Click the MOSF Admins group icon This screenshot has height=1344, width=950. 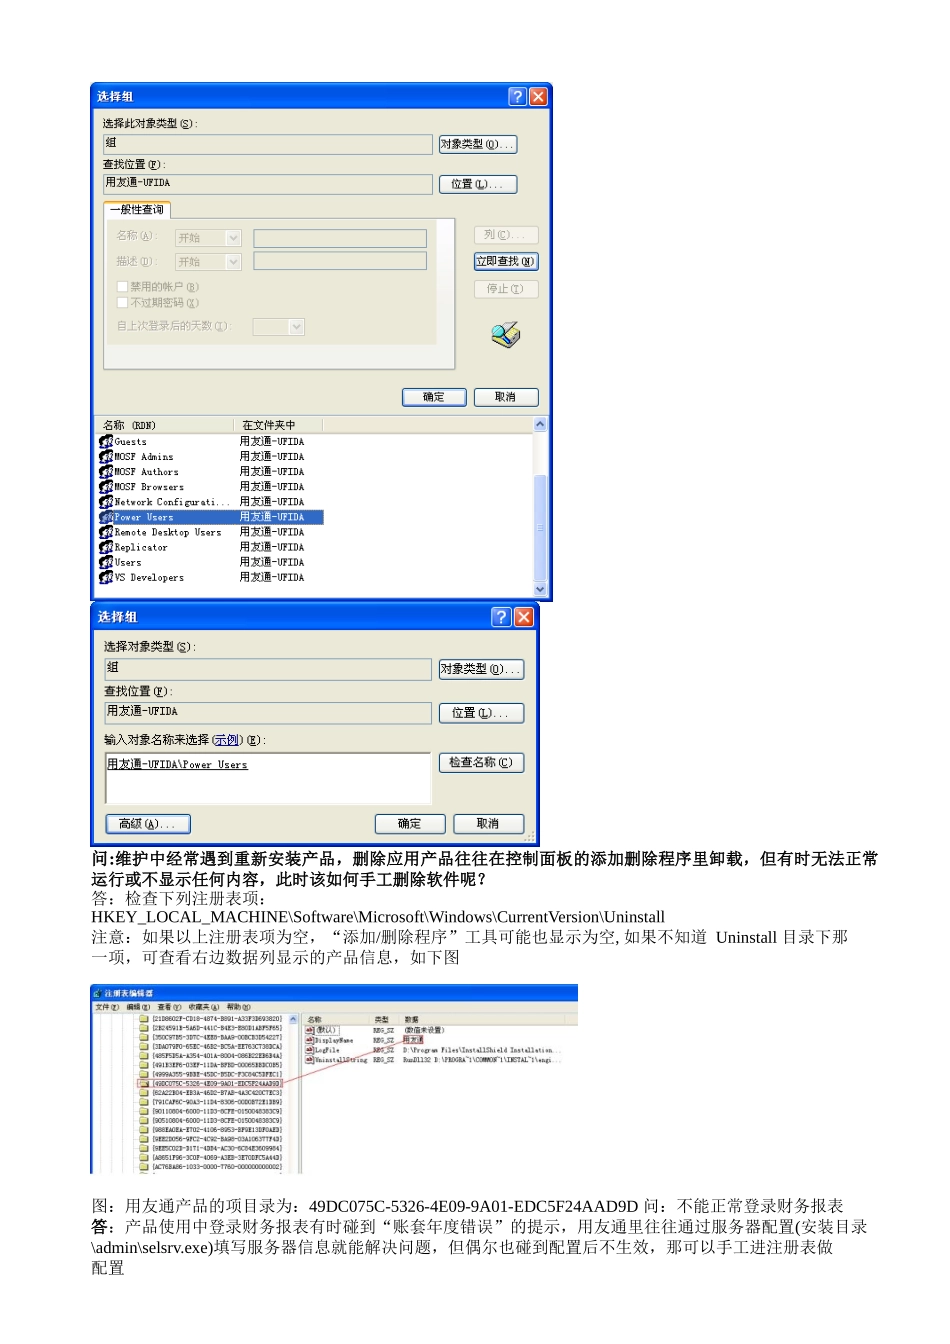[106, 456]
